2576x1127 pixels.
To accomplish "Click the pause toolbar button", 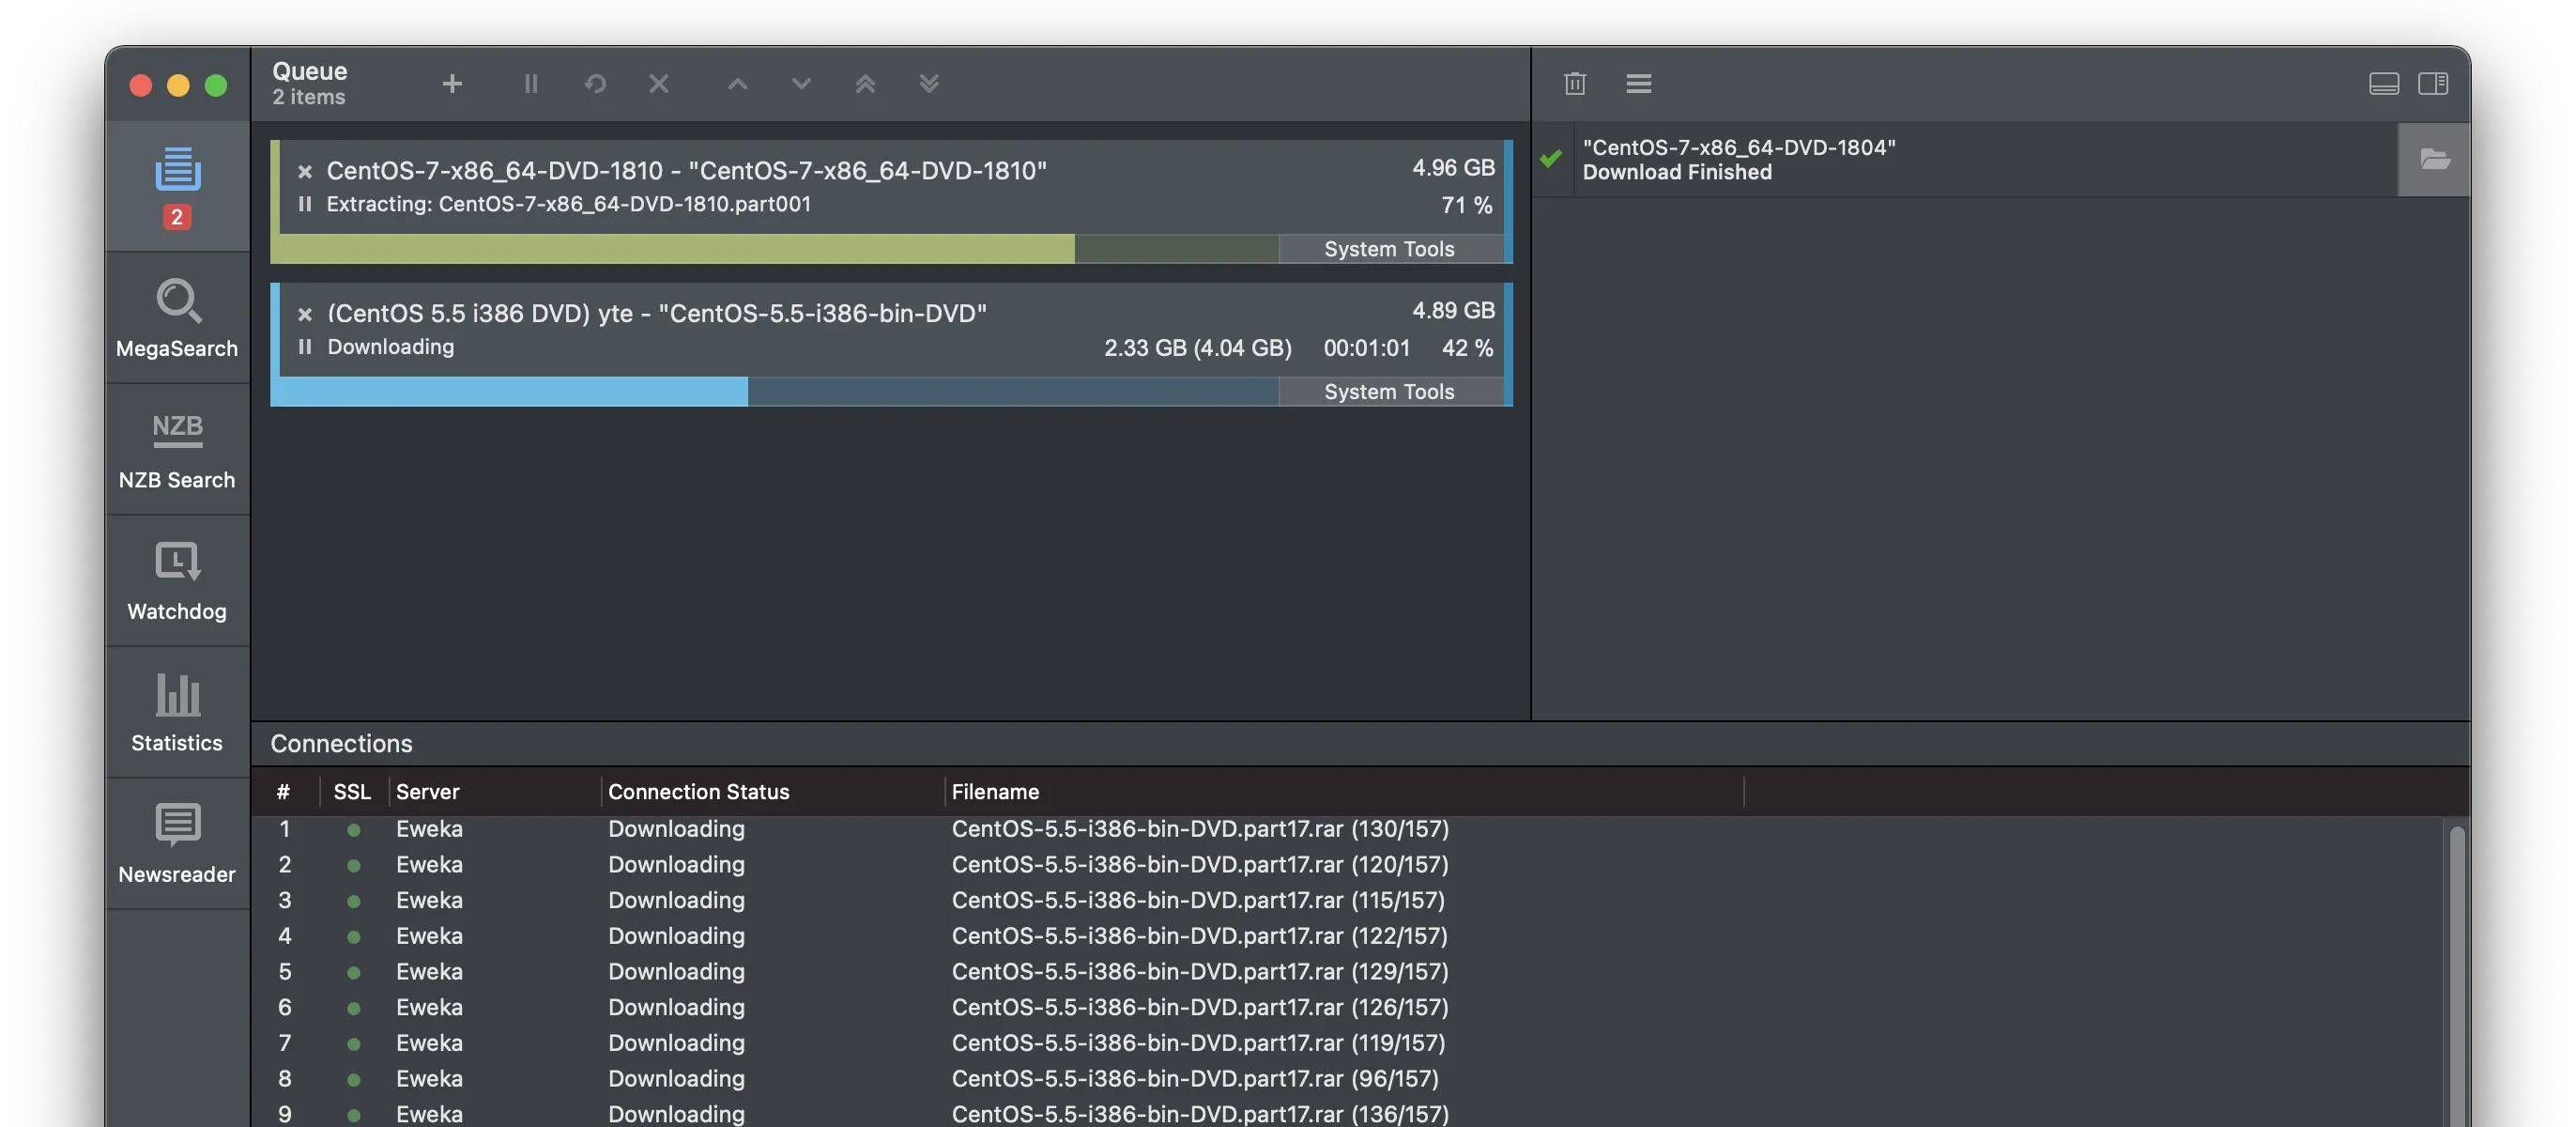I will [531, 84].
